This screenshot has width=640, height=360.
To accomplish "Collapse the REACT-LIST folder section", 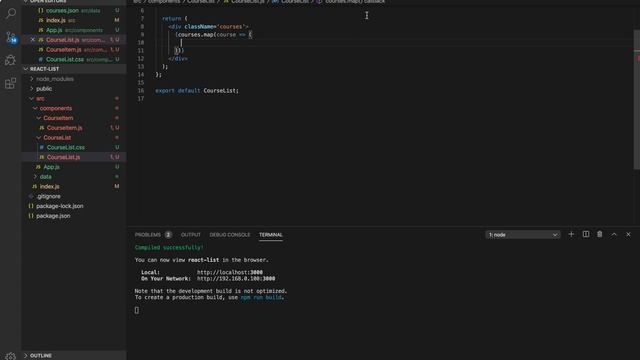I will 73,69.
